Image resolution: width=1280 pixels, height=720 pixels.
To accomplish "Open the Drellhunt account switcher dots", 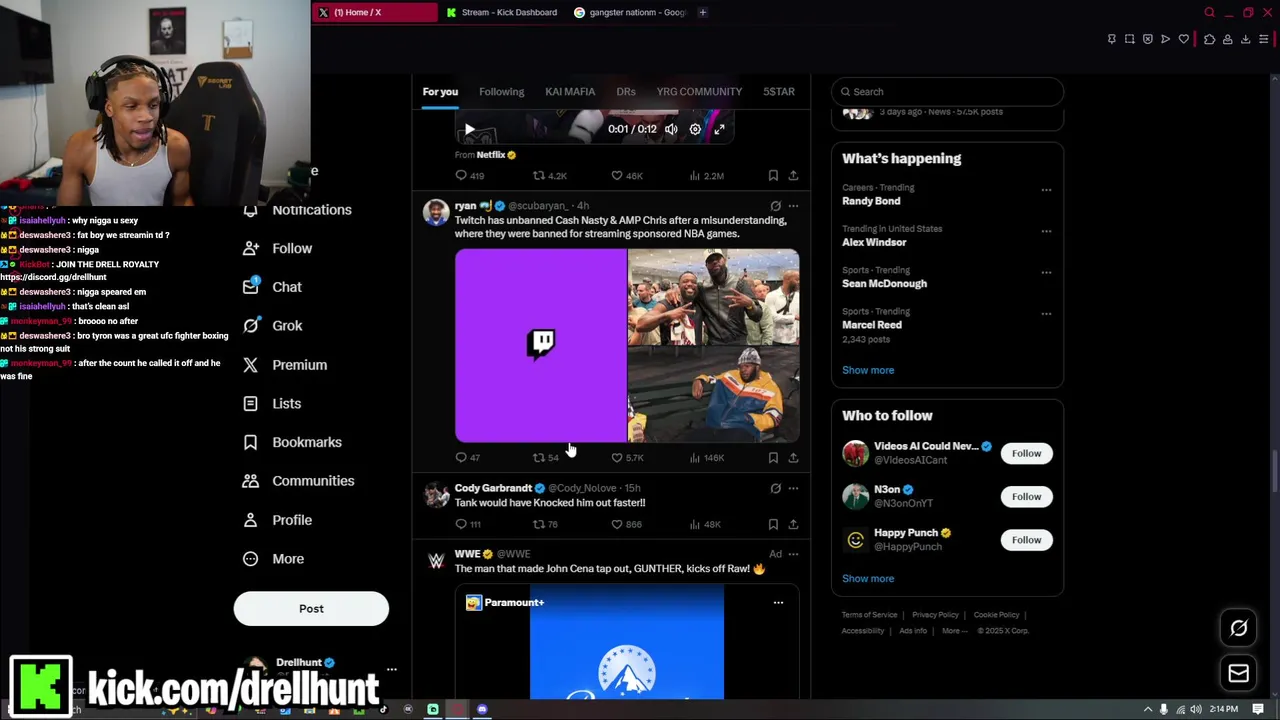I will tap(391, 669).
